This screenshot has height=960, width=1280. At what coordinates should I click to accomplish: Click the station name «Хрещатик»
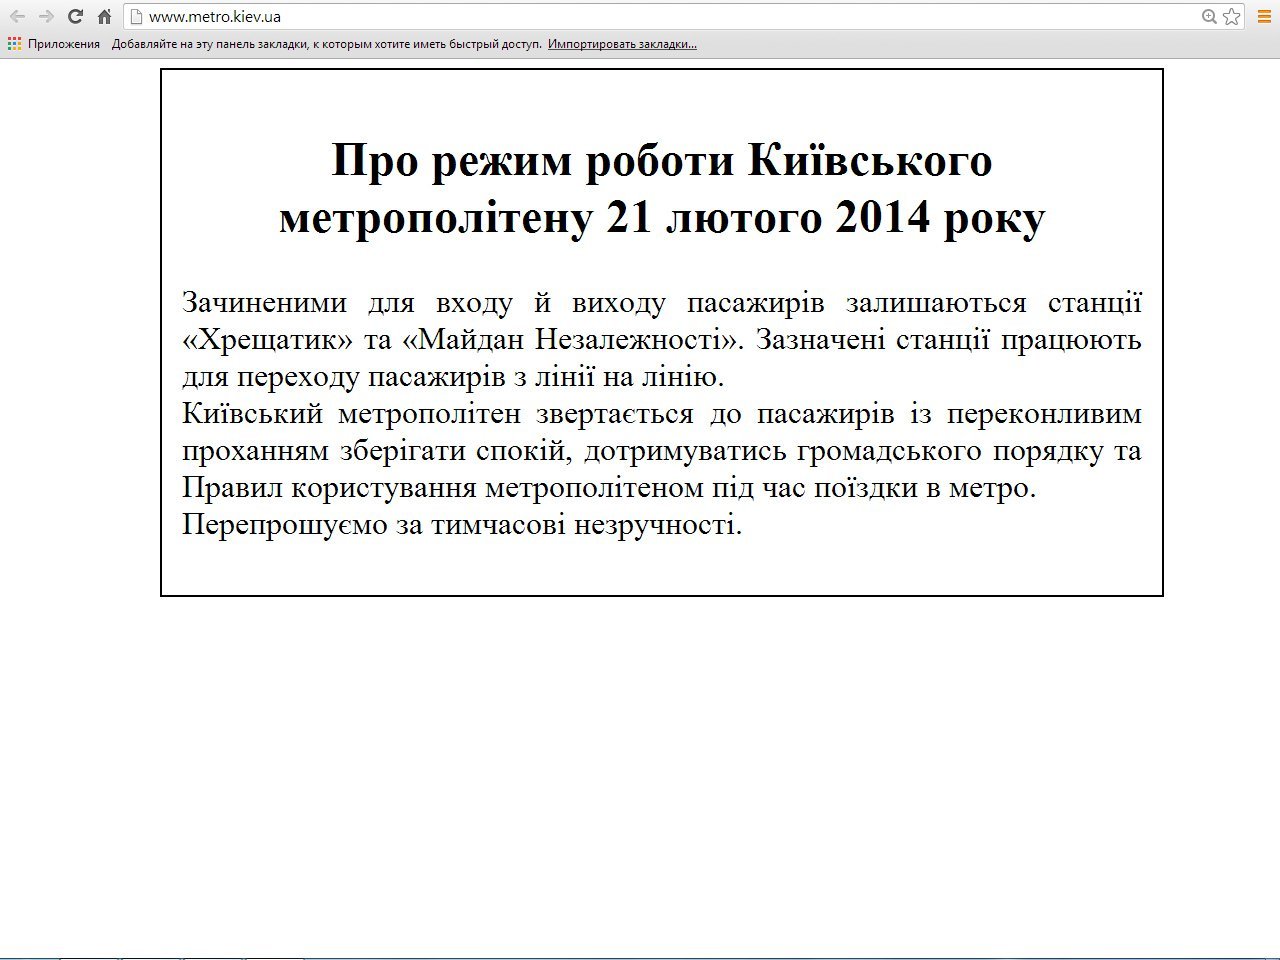click(268, 340)
